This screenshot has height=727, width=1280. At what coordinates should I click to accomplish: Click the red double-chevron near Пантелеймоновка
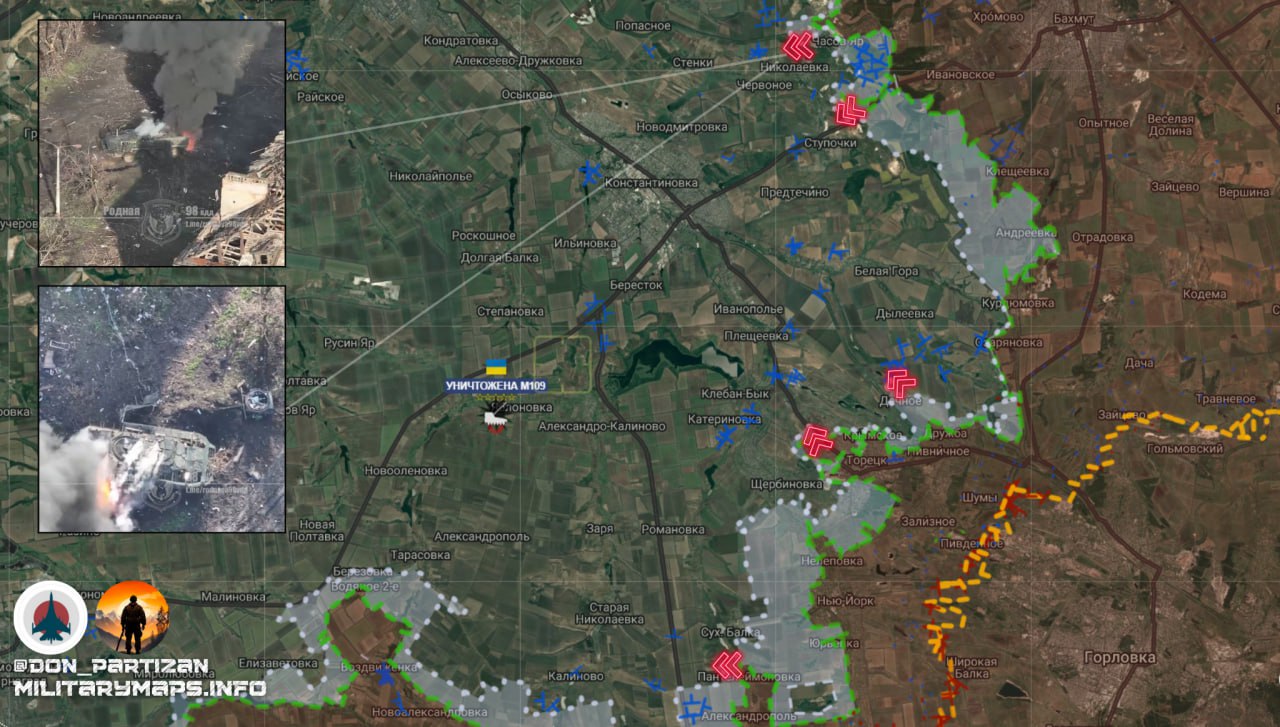[x=727, y=665]
